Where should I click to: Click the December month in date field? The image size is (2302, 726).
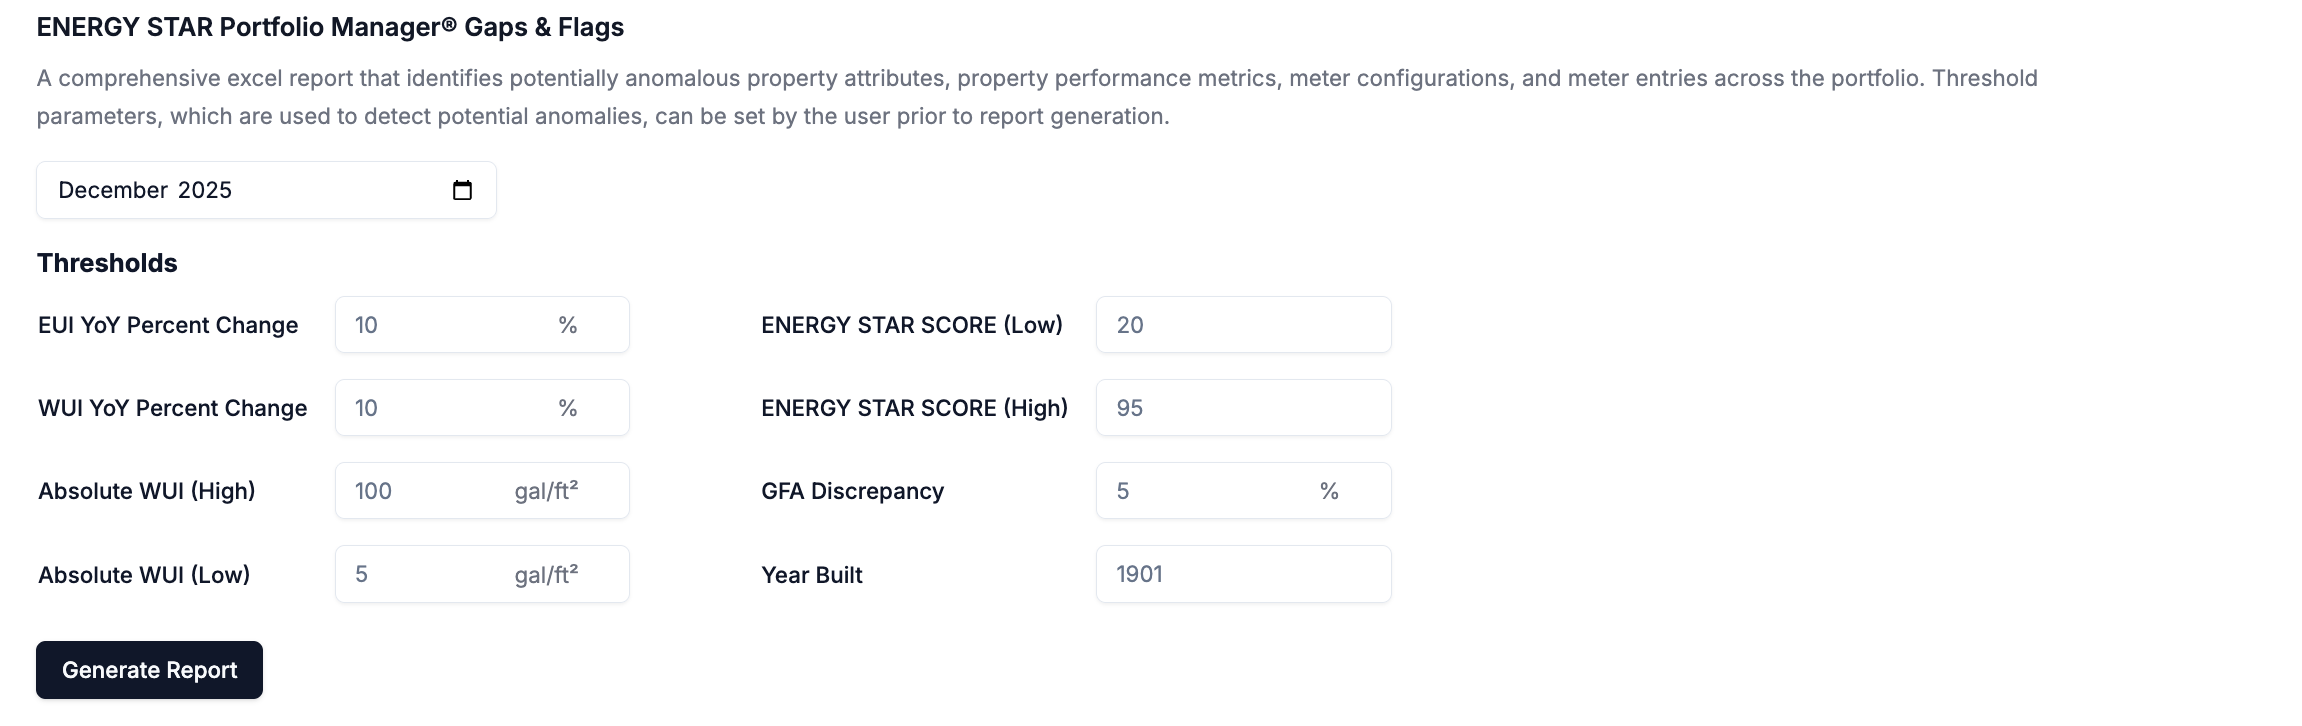coord(112,190)
